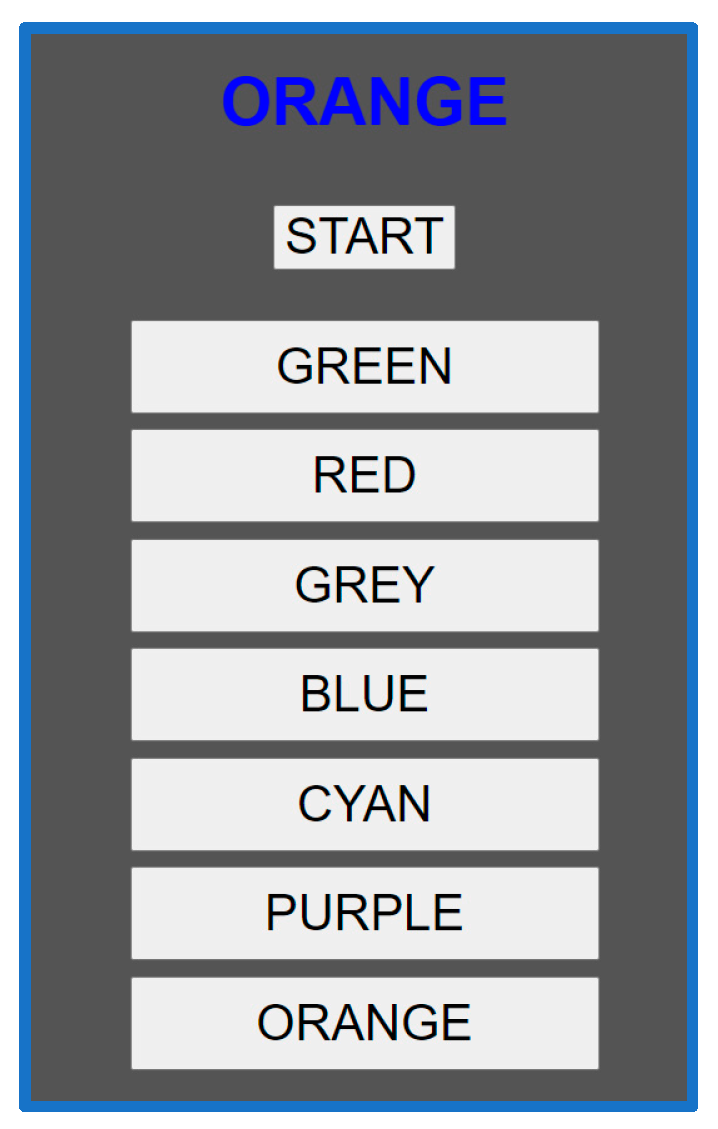Tap the GREY option in the list
Image resolution: width=718 pixels, height=1129 pixels.
point(364,585)
